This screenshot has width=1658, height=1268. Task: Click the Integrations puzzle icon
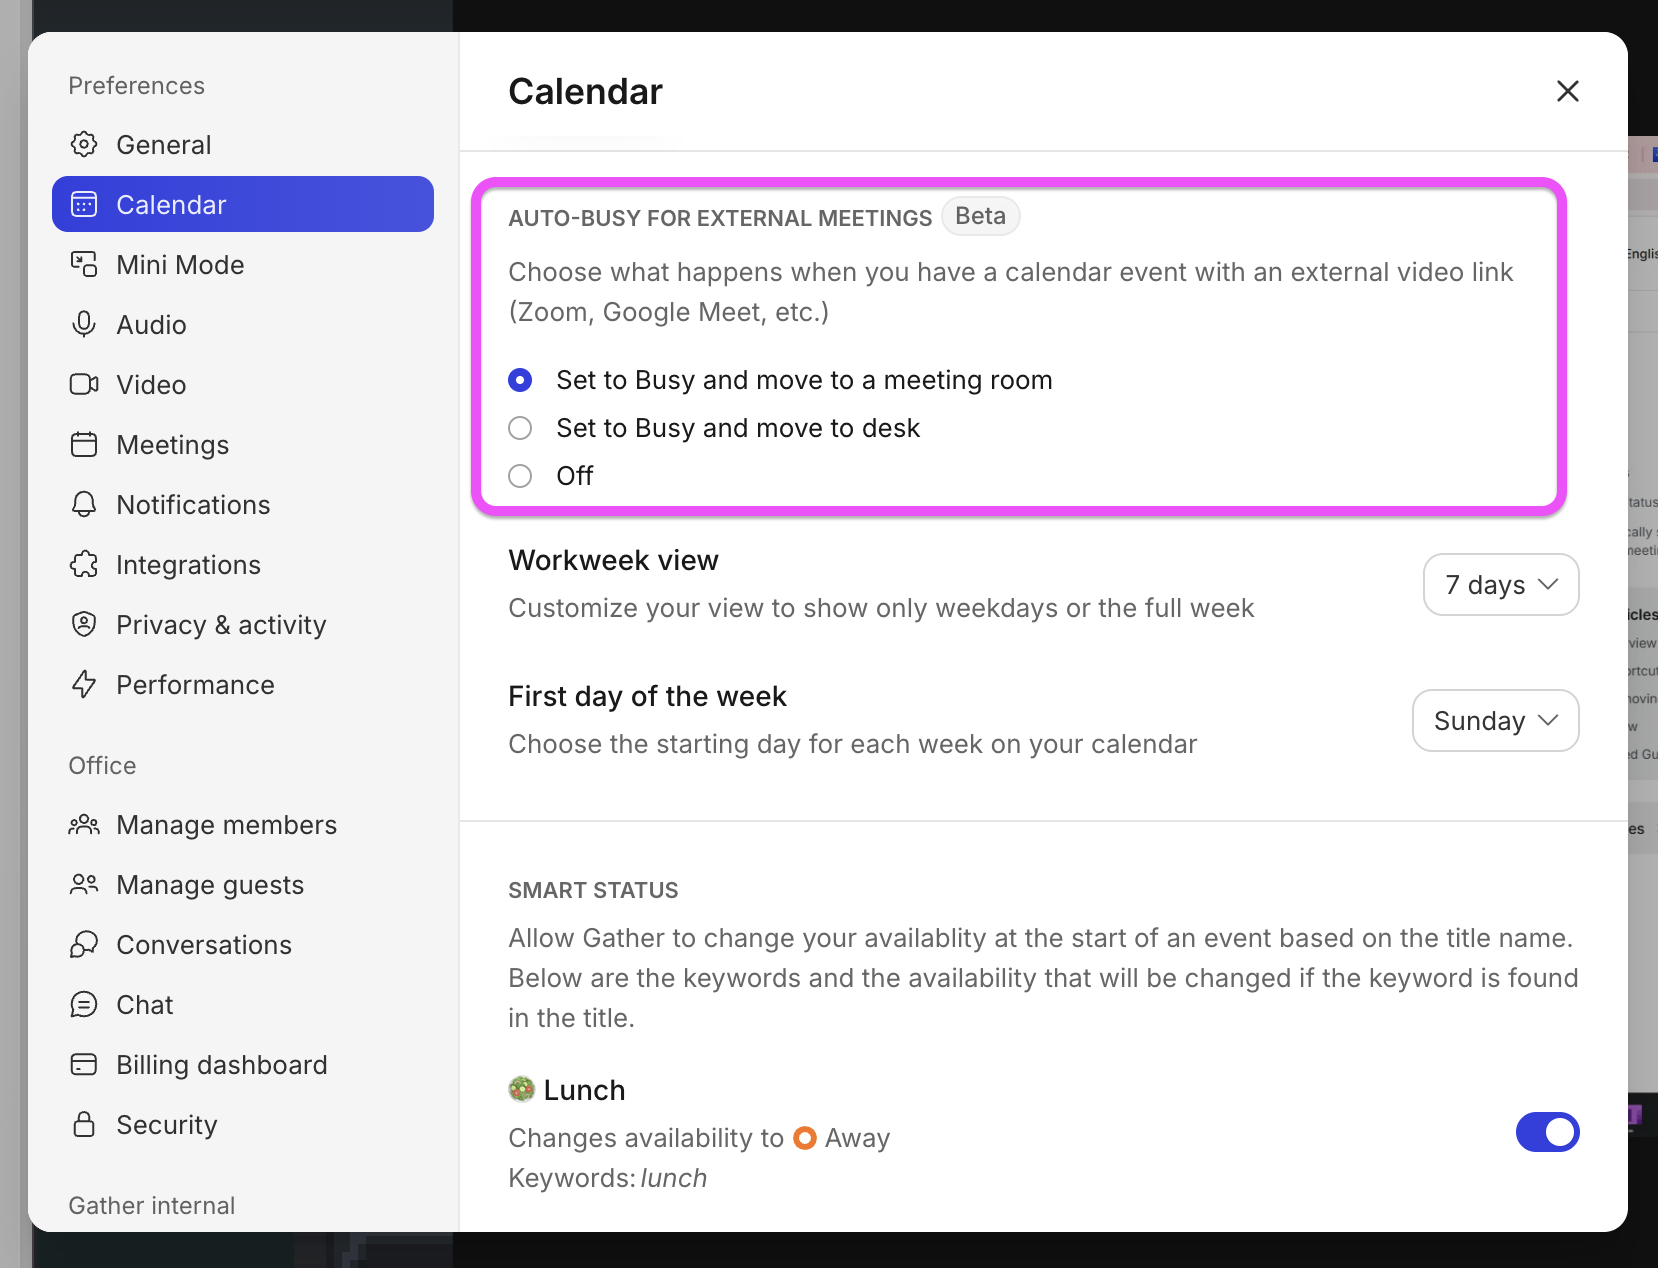[84, 565]
